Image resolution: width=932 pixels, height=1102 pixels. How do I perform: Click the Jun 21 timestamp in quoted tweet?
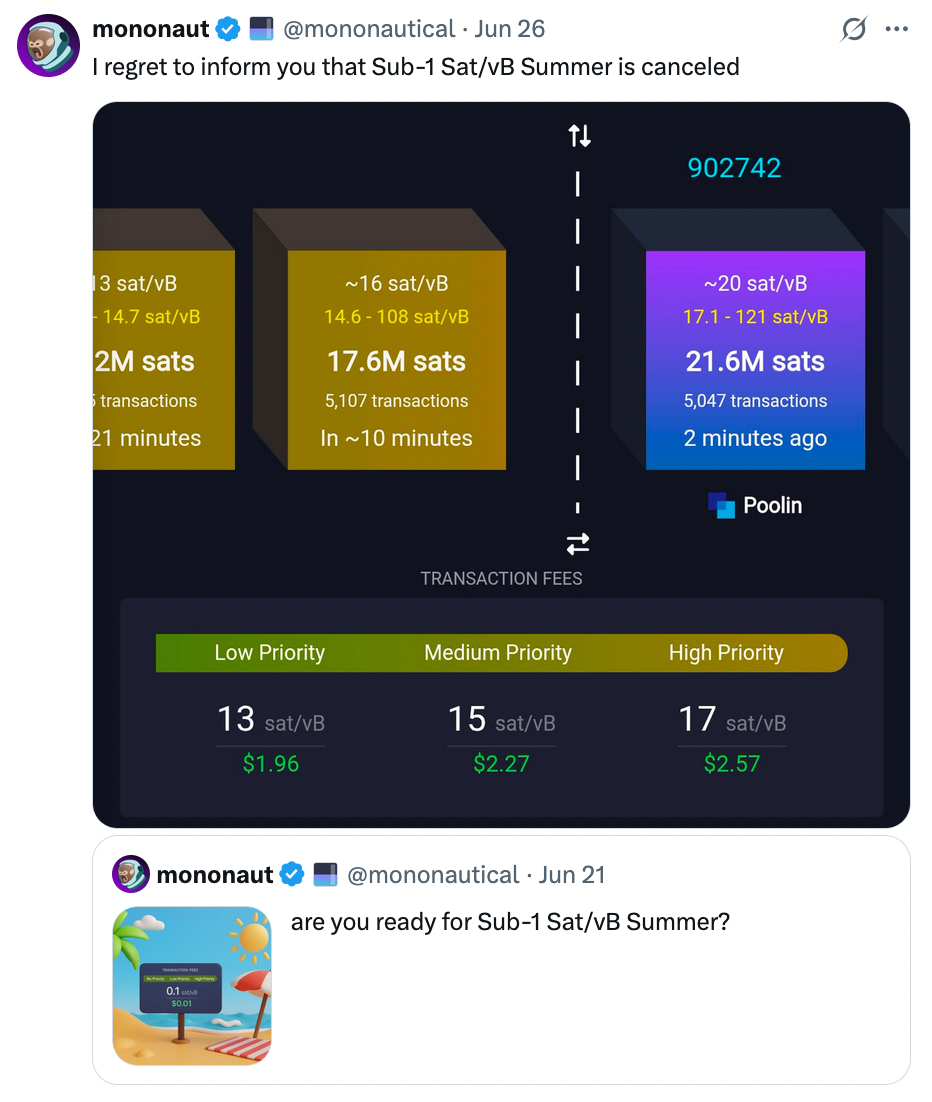[572, 874]
